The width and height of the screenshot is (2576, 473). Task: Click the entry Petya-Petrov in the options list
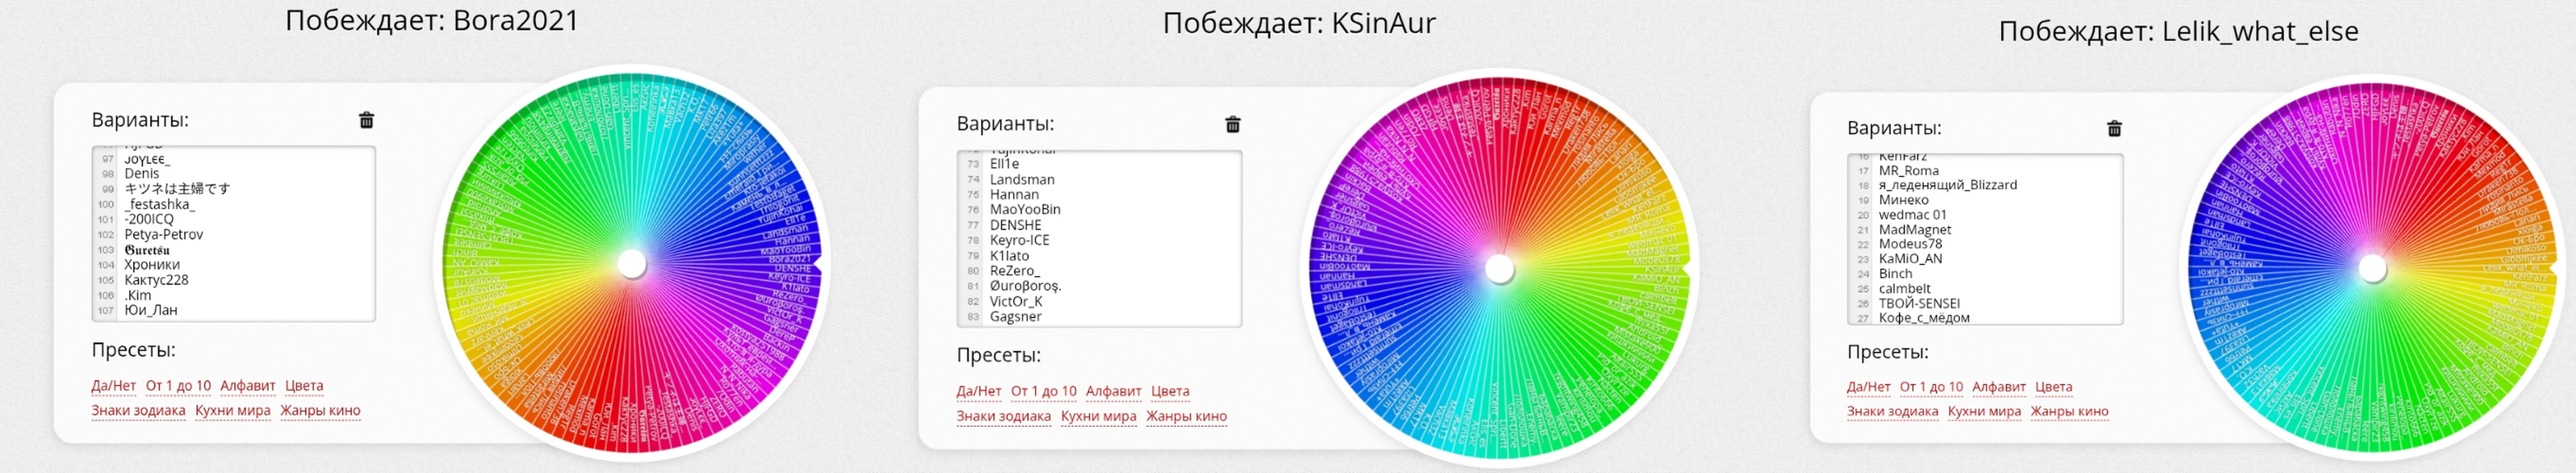(x=164, y=235)
